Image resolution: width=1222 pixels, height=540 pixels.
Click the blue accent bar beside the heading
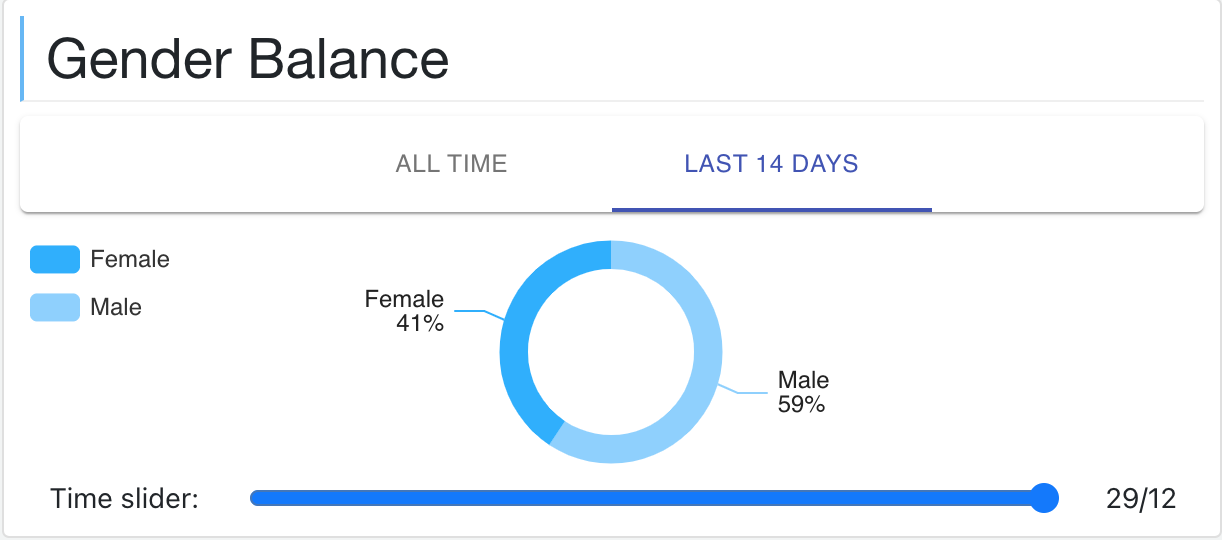22,58
